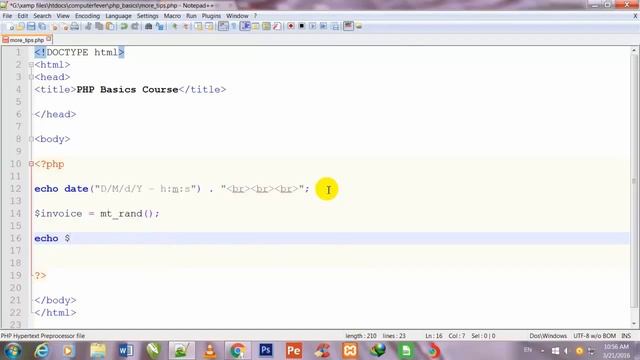Image resolution: width=640 pixels, height=360 pixels.
Task: Start macro recording with the red record icon
Action: (x=291, y=27)
